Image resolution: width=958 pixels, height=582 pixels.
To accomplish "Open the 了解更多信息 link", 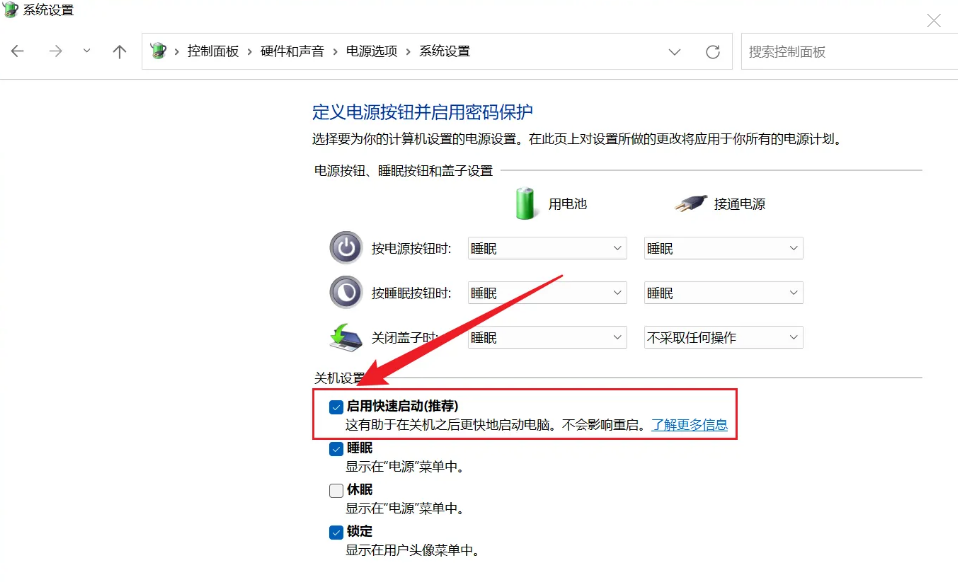I will tap(689, 425).
